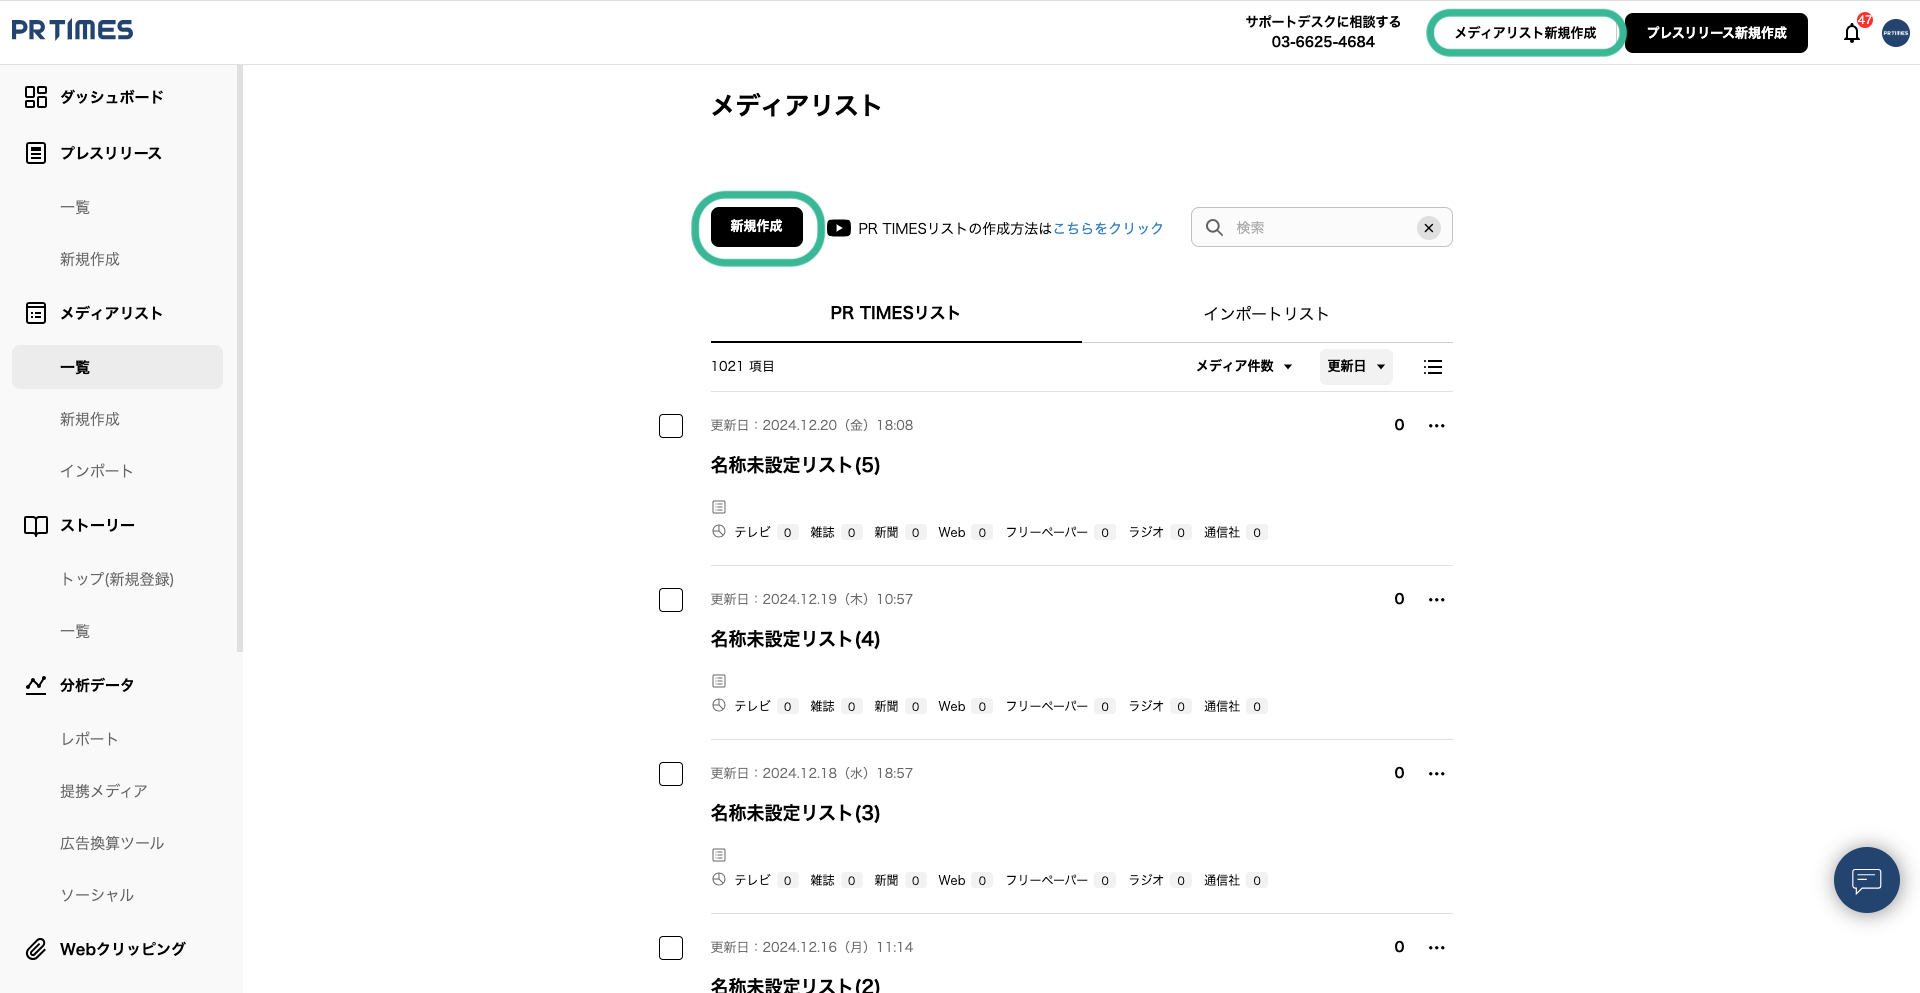This screenshot has width=1920, height=993.
Task: Open the support chat bubble
Action: [x=1867, y=880]
